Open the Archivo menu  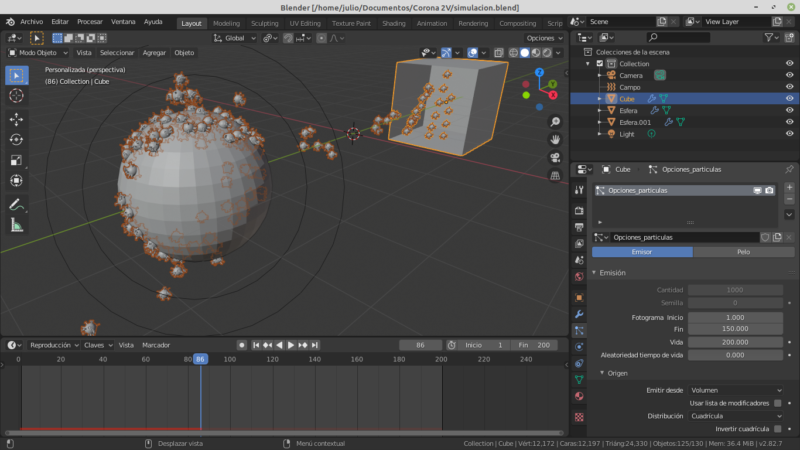[x=32, y=21]
